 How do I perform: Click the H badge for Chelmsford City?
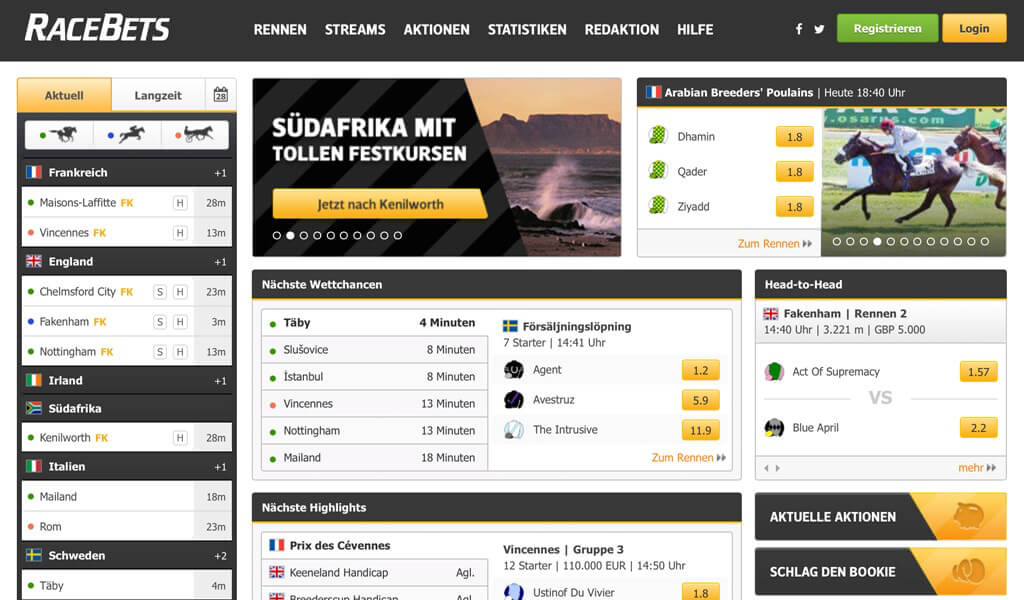coord(180,292)
